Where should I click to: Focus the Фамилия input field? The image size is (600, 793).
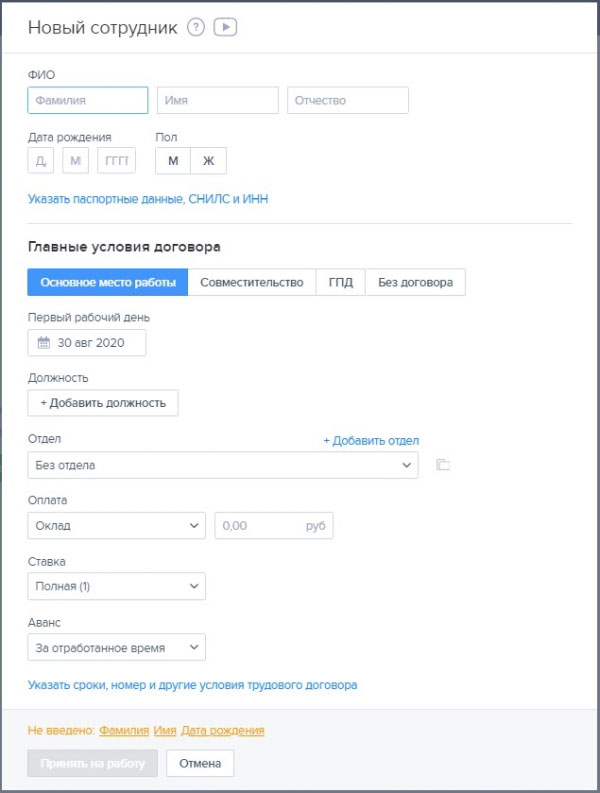[x=88, y=101]
